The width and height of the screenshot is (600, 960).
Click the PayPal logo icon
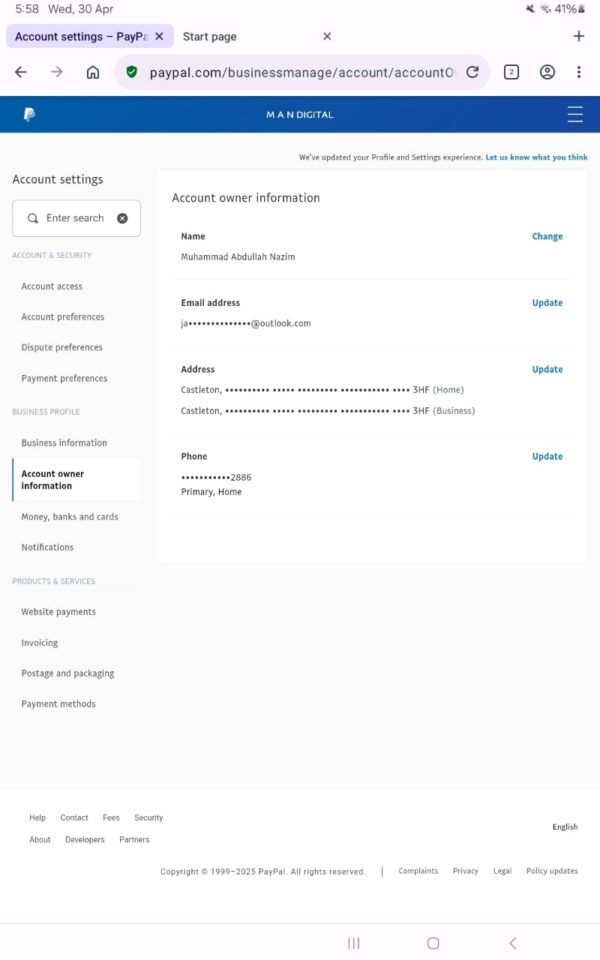point(29,115)
